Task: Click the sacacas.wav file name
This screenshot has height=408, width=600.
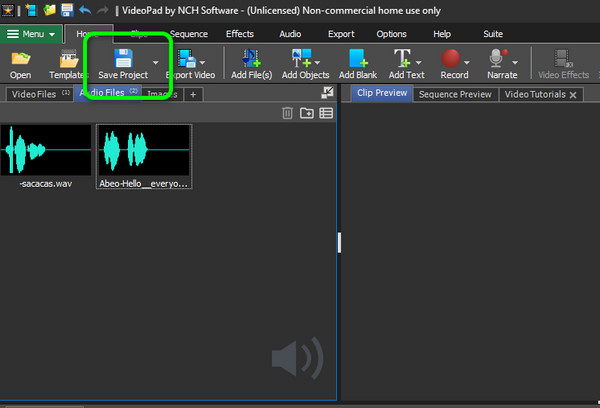Action: [46, 184]
